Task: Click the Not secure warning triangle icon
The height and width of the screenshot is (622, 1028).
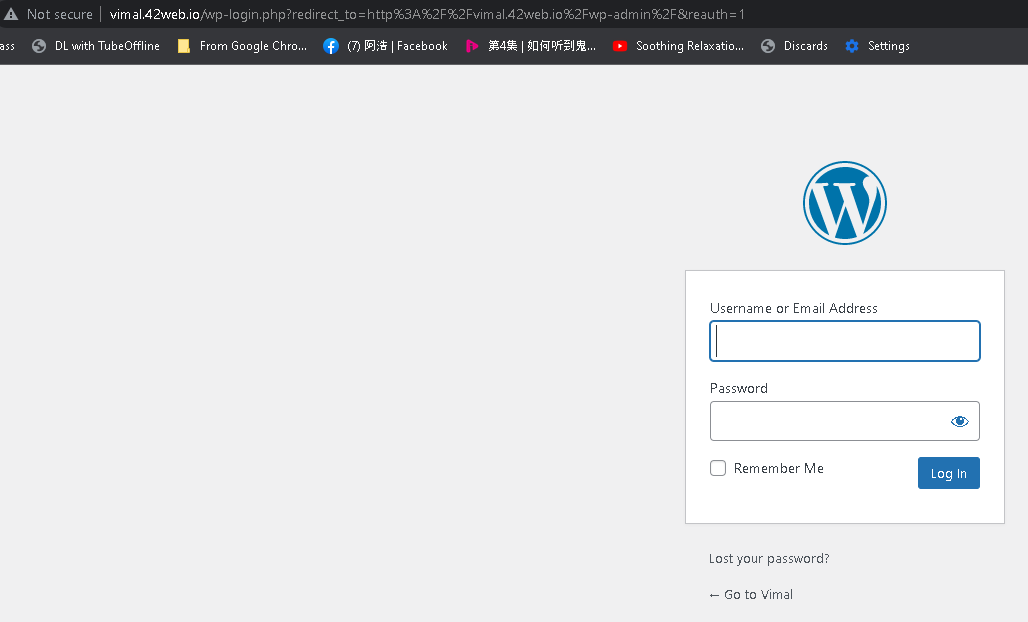Action: 11,14
